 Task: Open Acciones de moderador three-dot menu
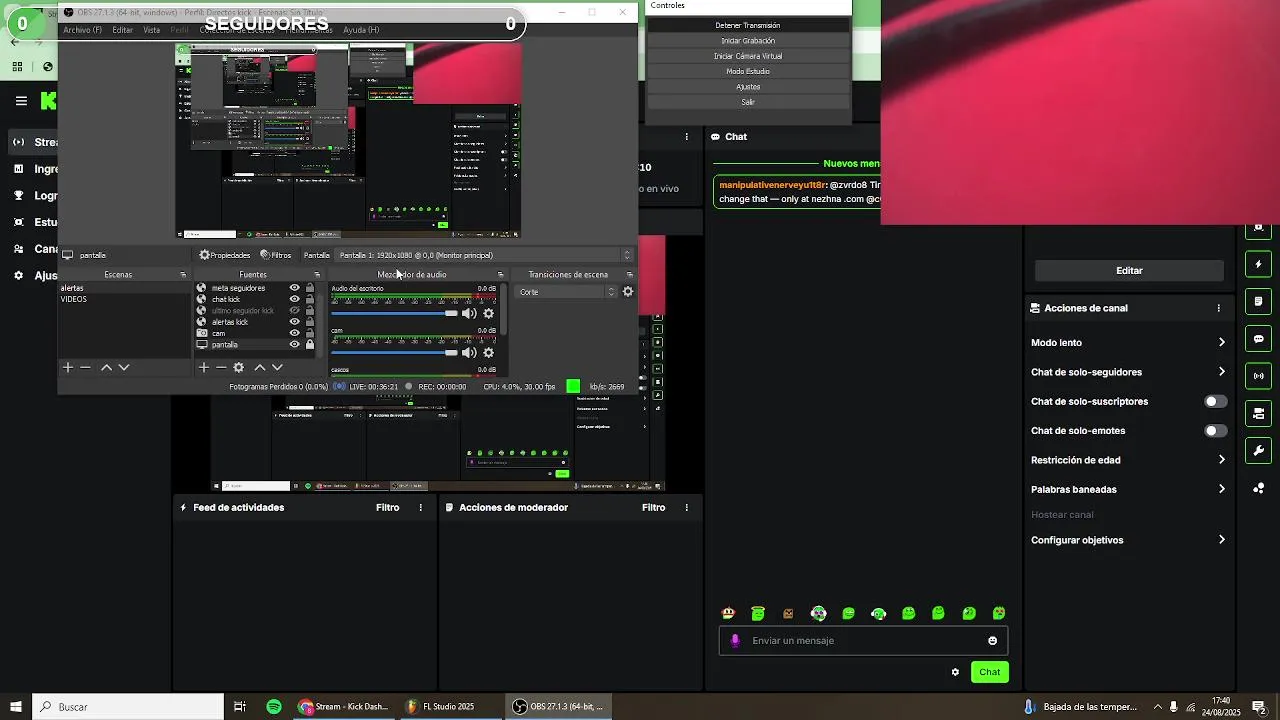point(687,508)
